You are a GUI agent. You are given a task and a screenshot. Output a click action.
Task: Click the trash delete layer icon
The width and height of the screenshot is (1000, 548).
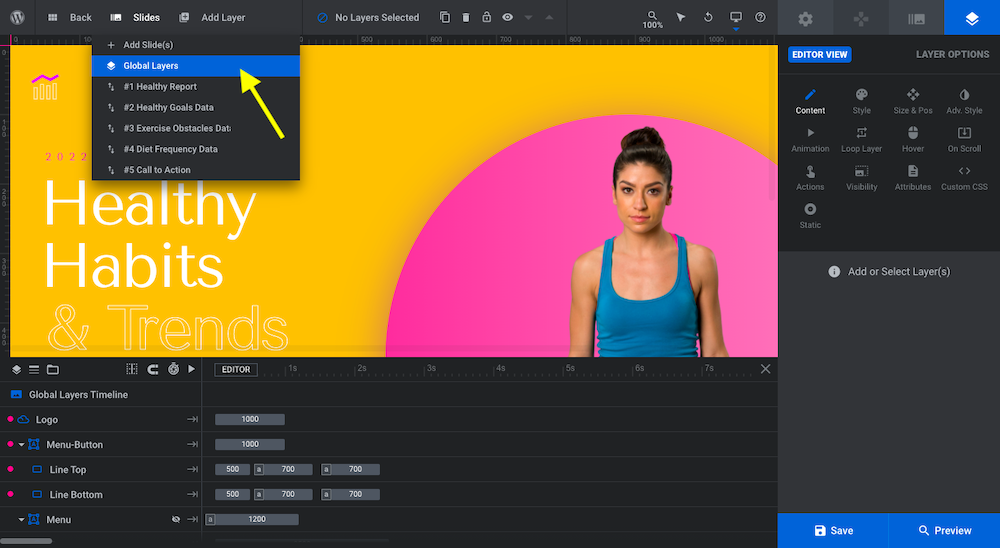tap(466, 17)
